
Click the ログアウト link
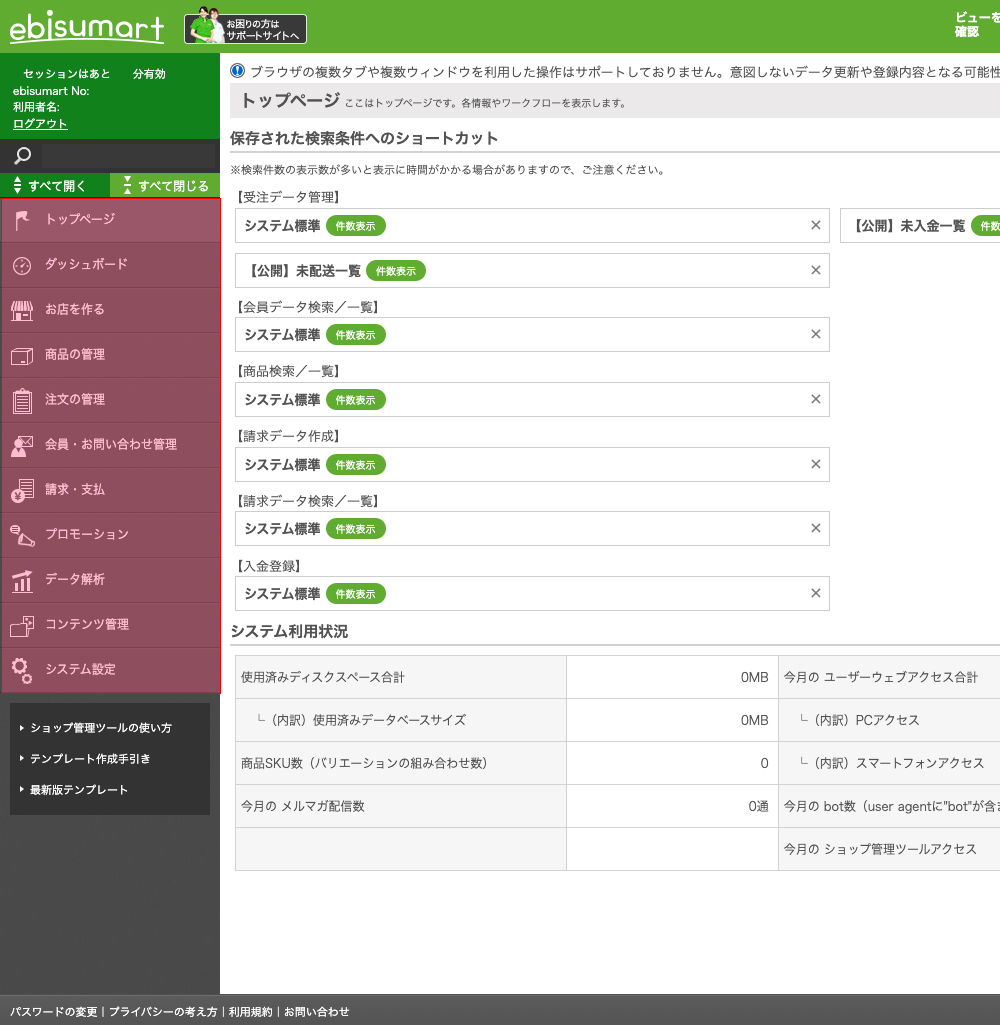[40, 124]
